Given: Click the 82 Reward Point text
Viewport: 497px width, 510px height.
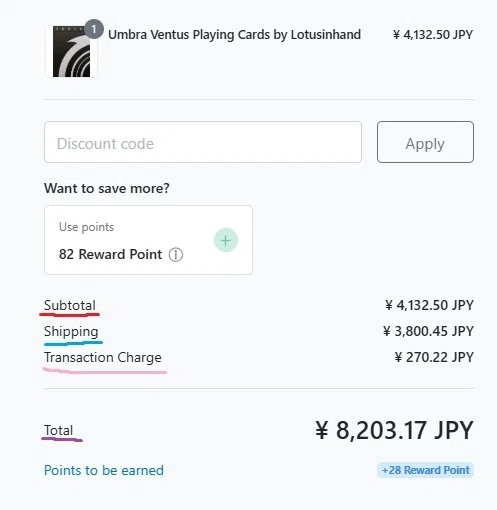Looking at the screenshot, I should click(x=110, y=254).
